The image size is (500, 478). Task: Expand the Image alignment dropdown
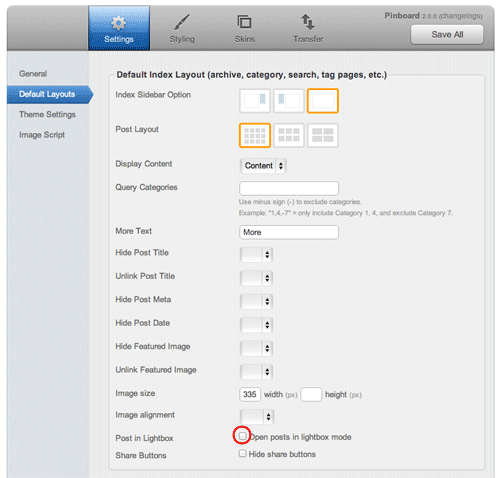click(257, 417)
